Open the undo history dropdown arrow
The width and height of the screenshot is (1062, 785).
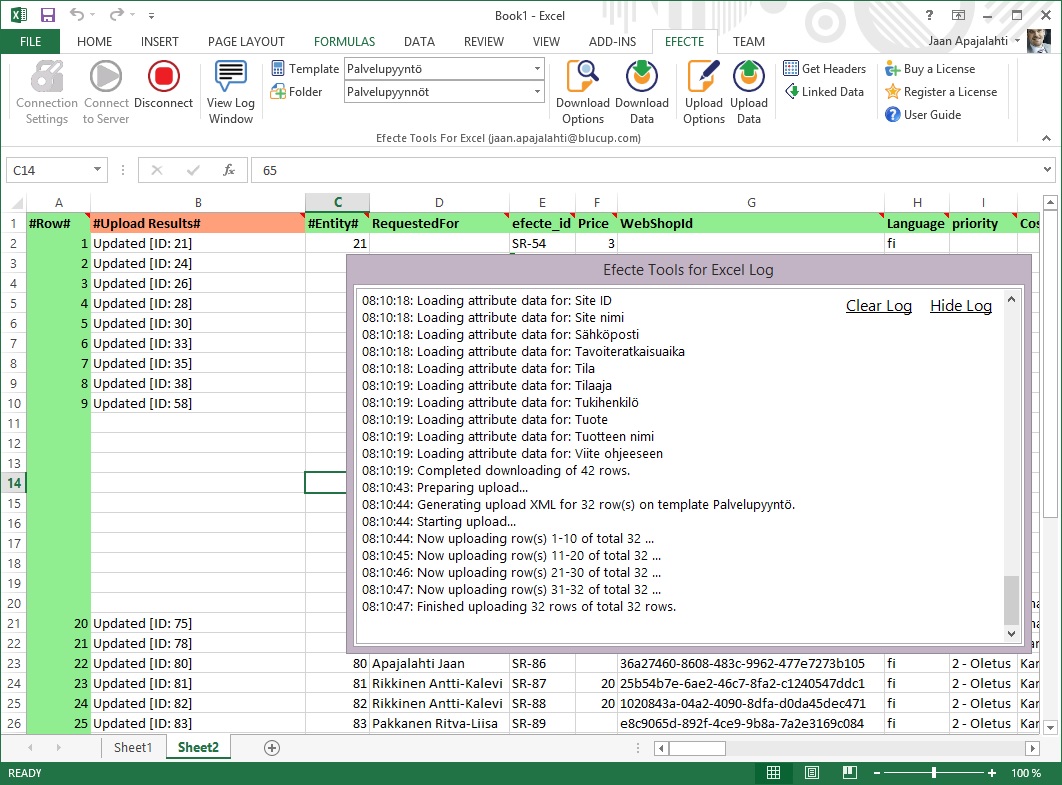(93, 15)
